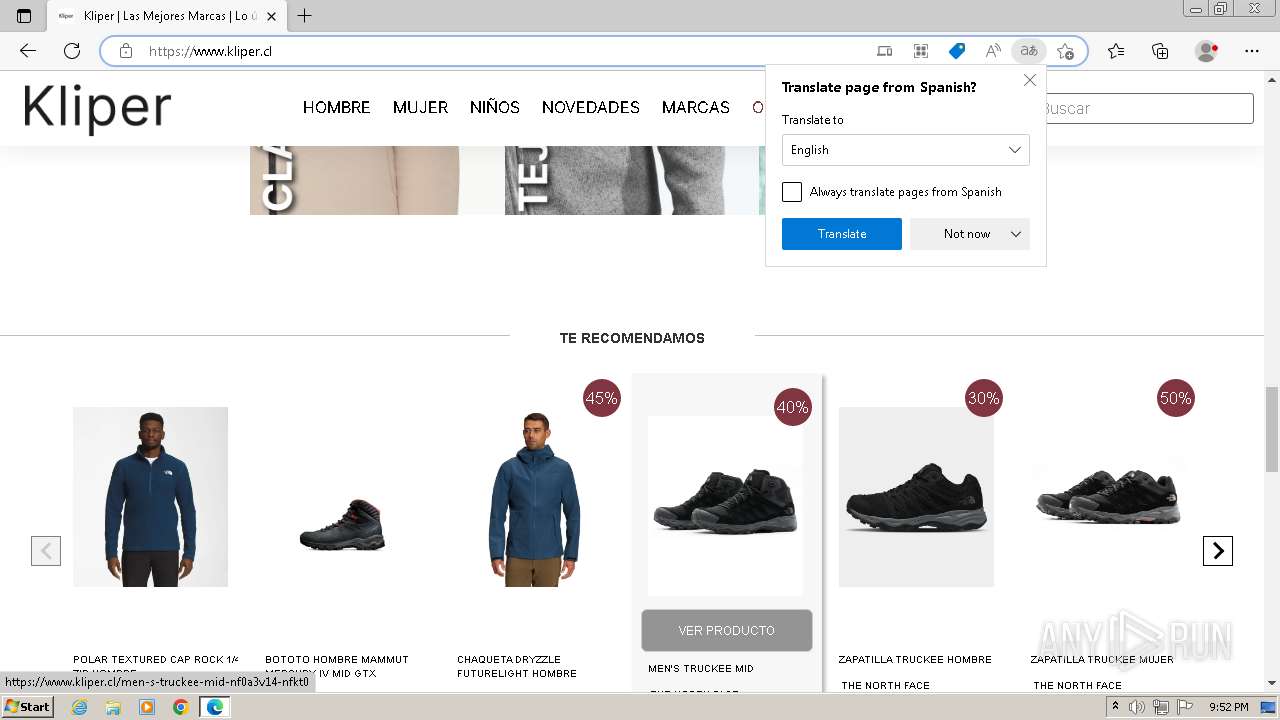This screenshot has height=720, width=1280.
Task: Open the MARCAS menu
Action: point(696,108)
